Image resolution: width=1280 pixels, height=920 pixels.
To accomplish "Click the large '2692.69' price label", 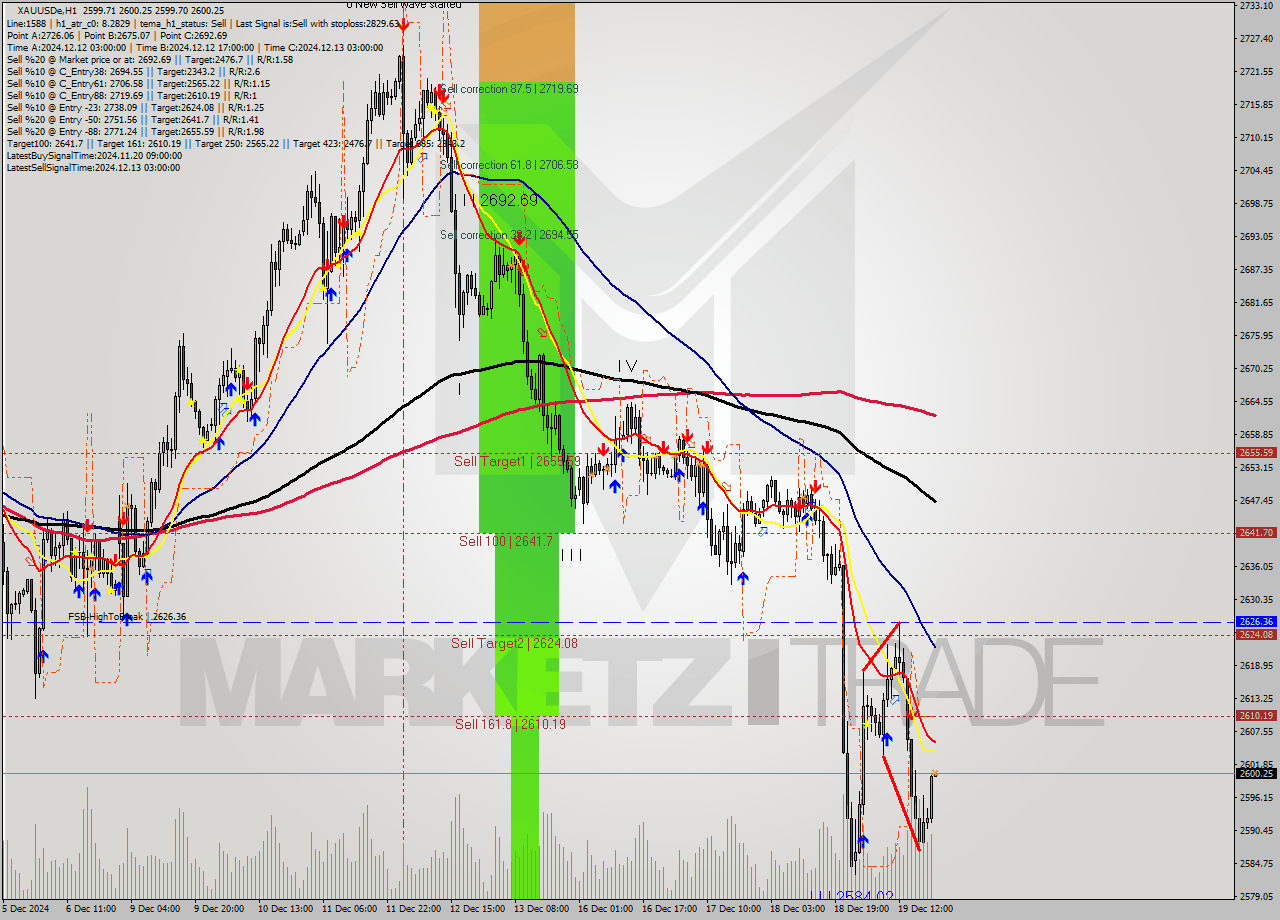I will [508, 201].
